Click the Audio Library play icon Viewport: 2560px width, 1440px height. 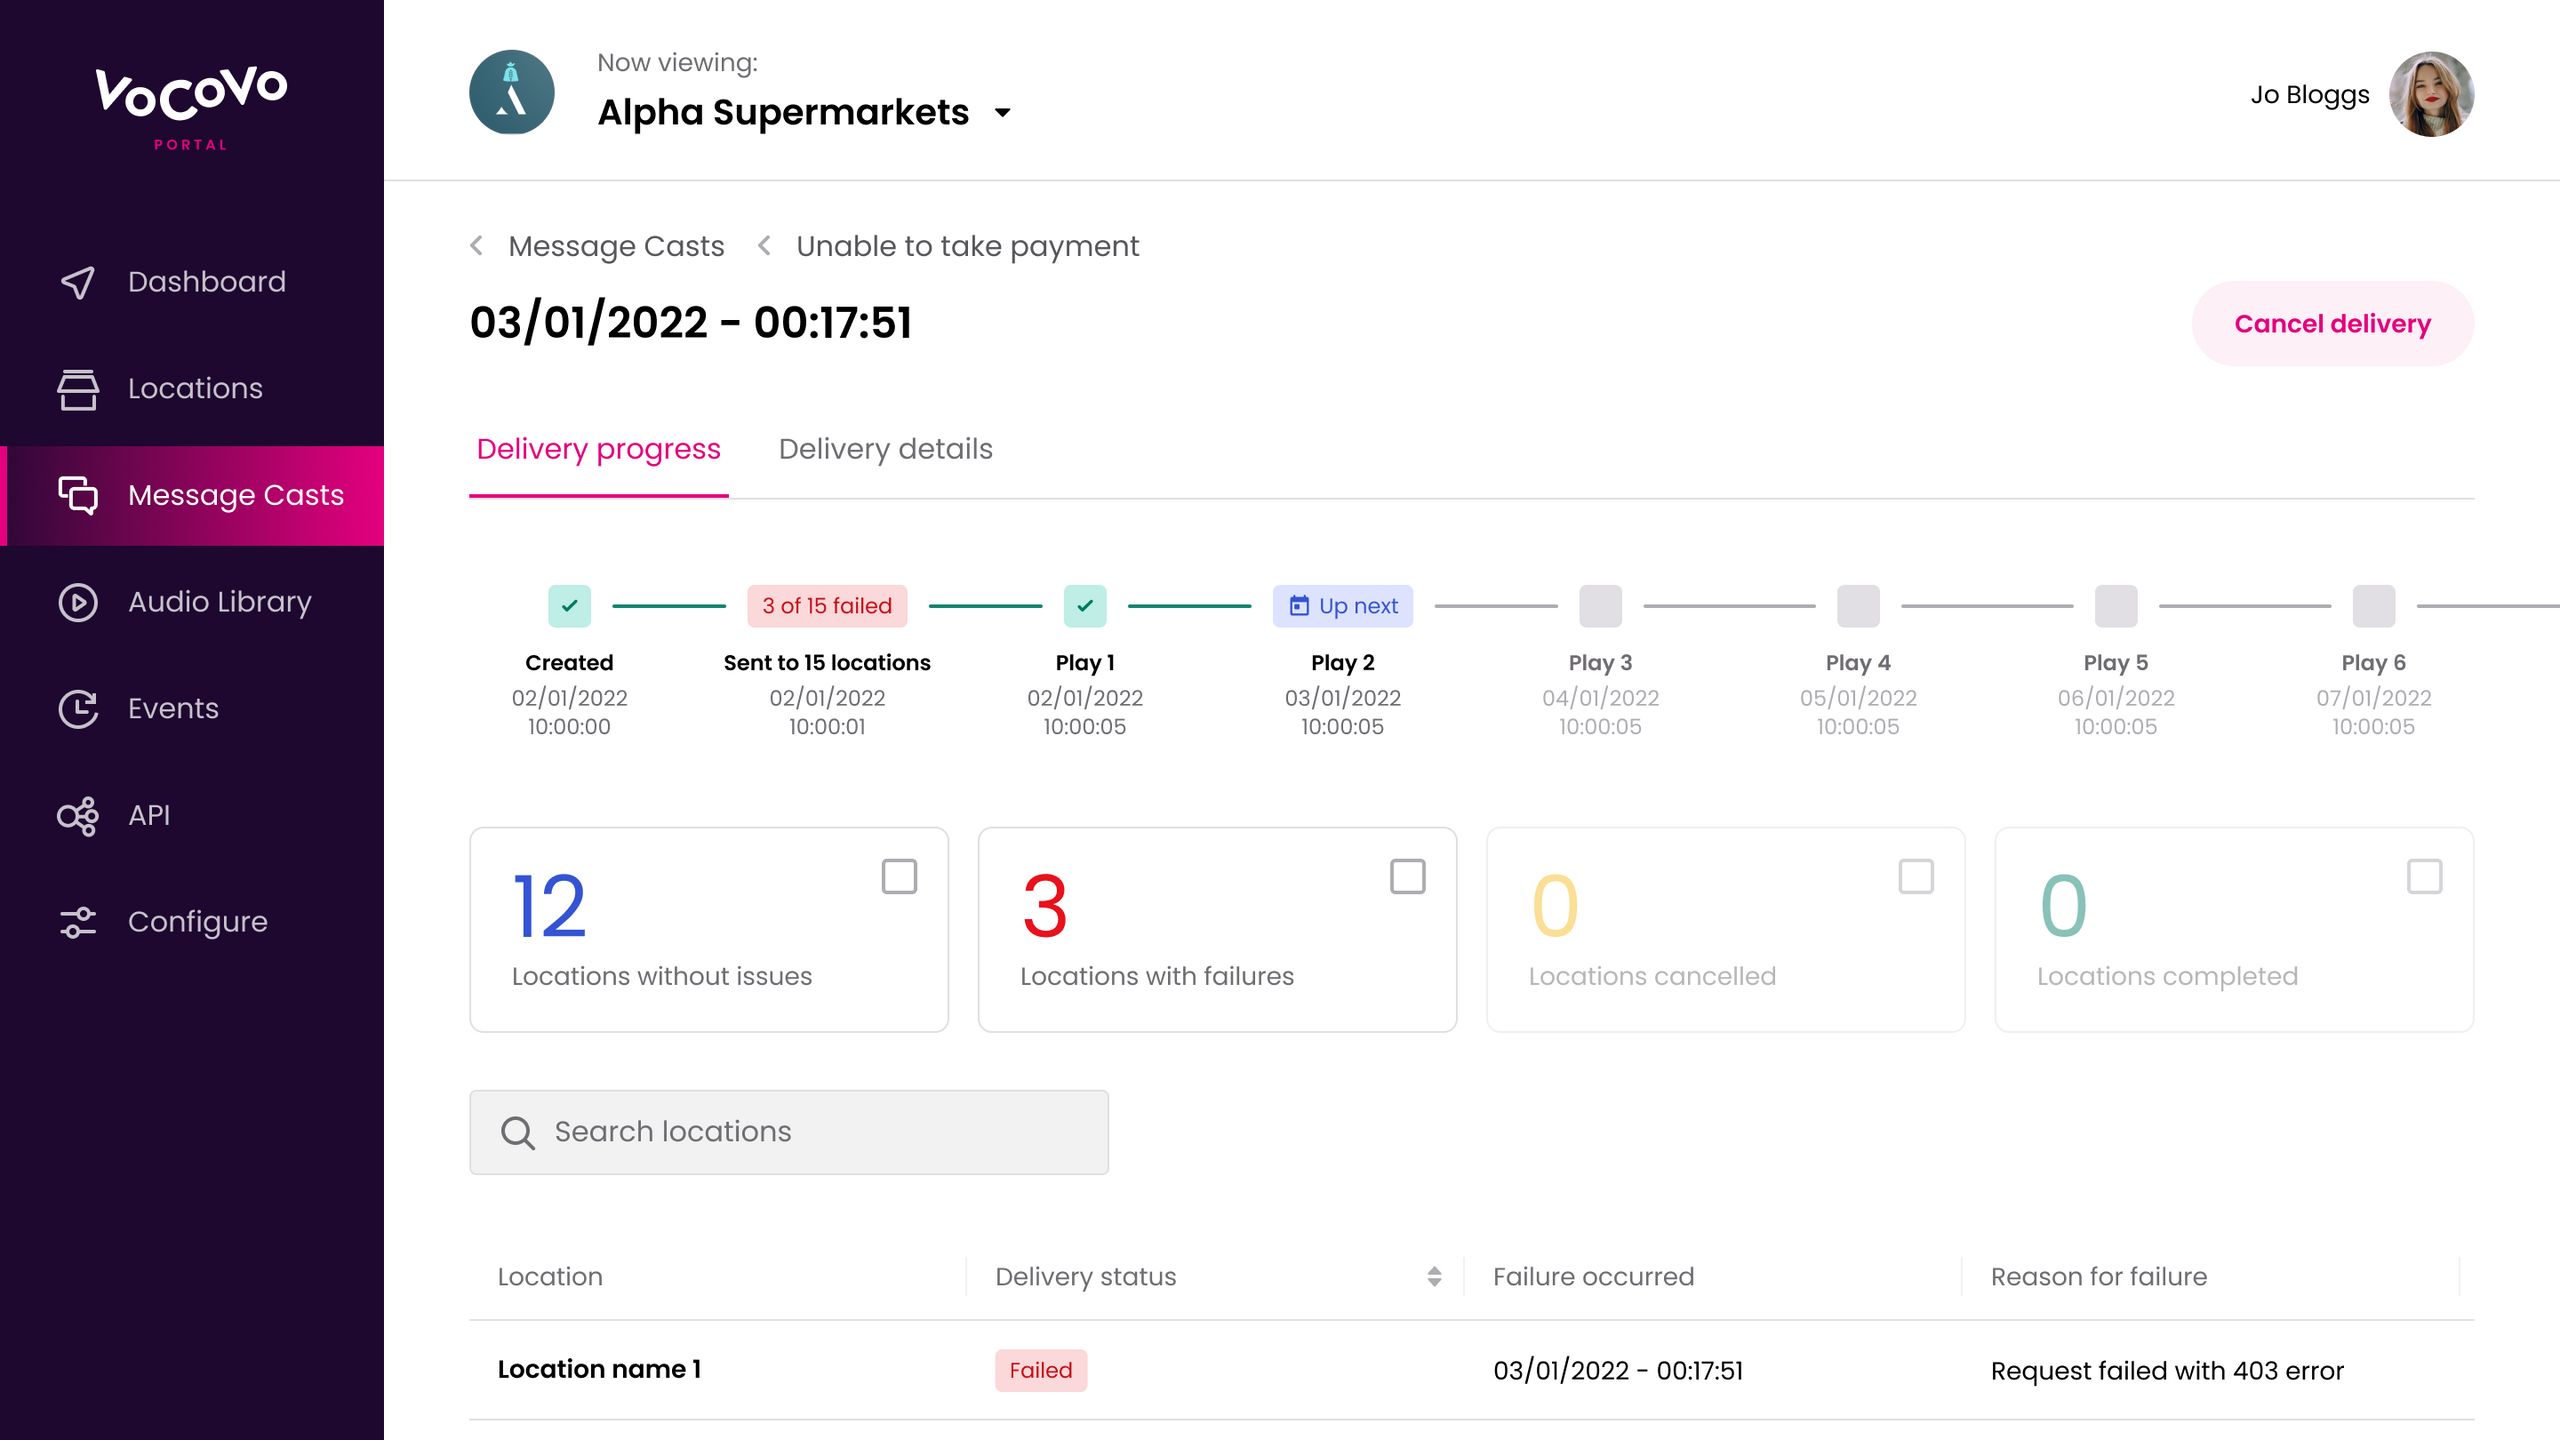click(x=78, y=602)
